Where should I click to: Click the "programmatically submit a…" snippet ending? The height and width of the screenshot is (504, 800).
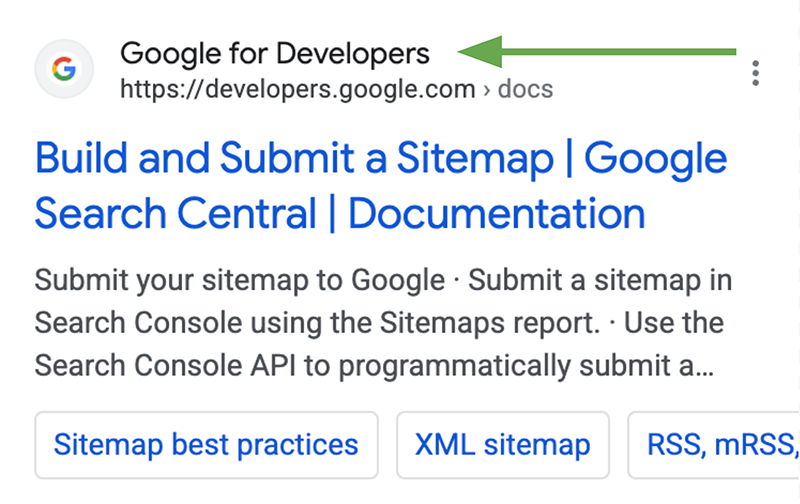point(558,366)
